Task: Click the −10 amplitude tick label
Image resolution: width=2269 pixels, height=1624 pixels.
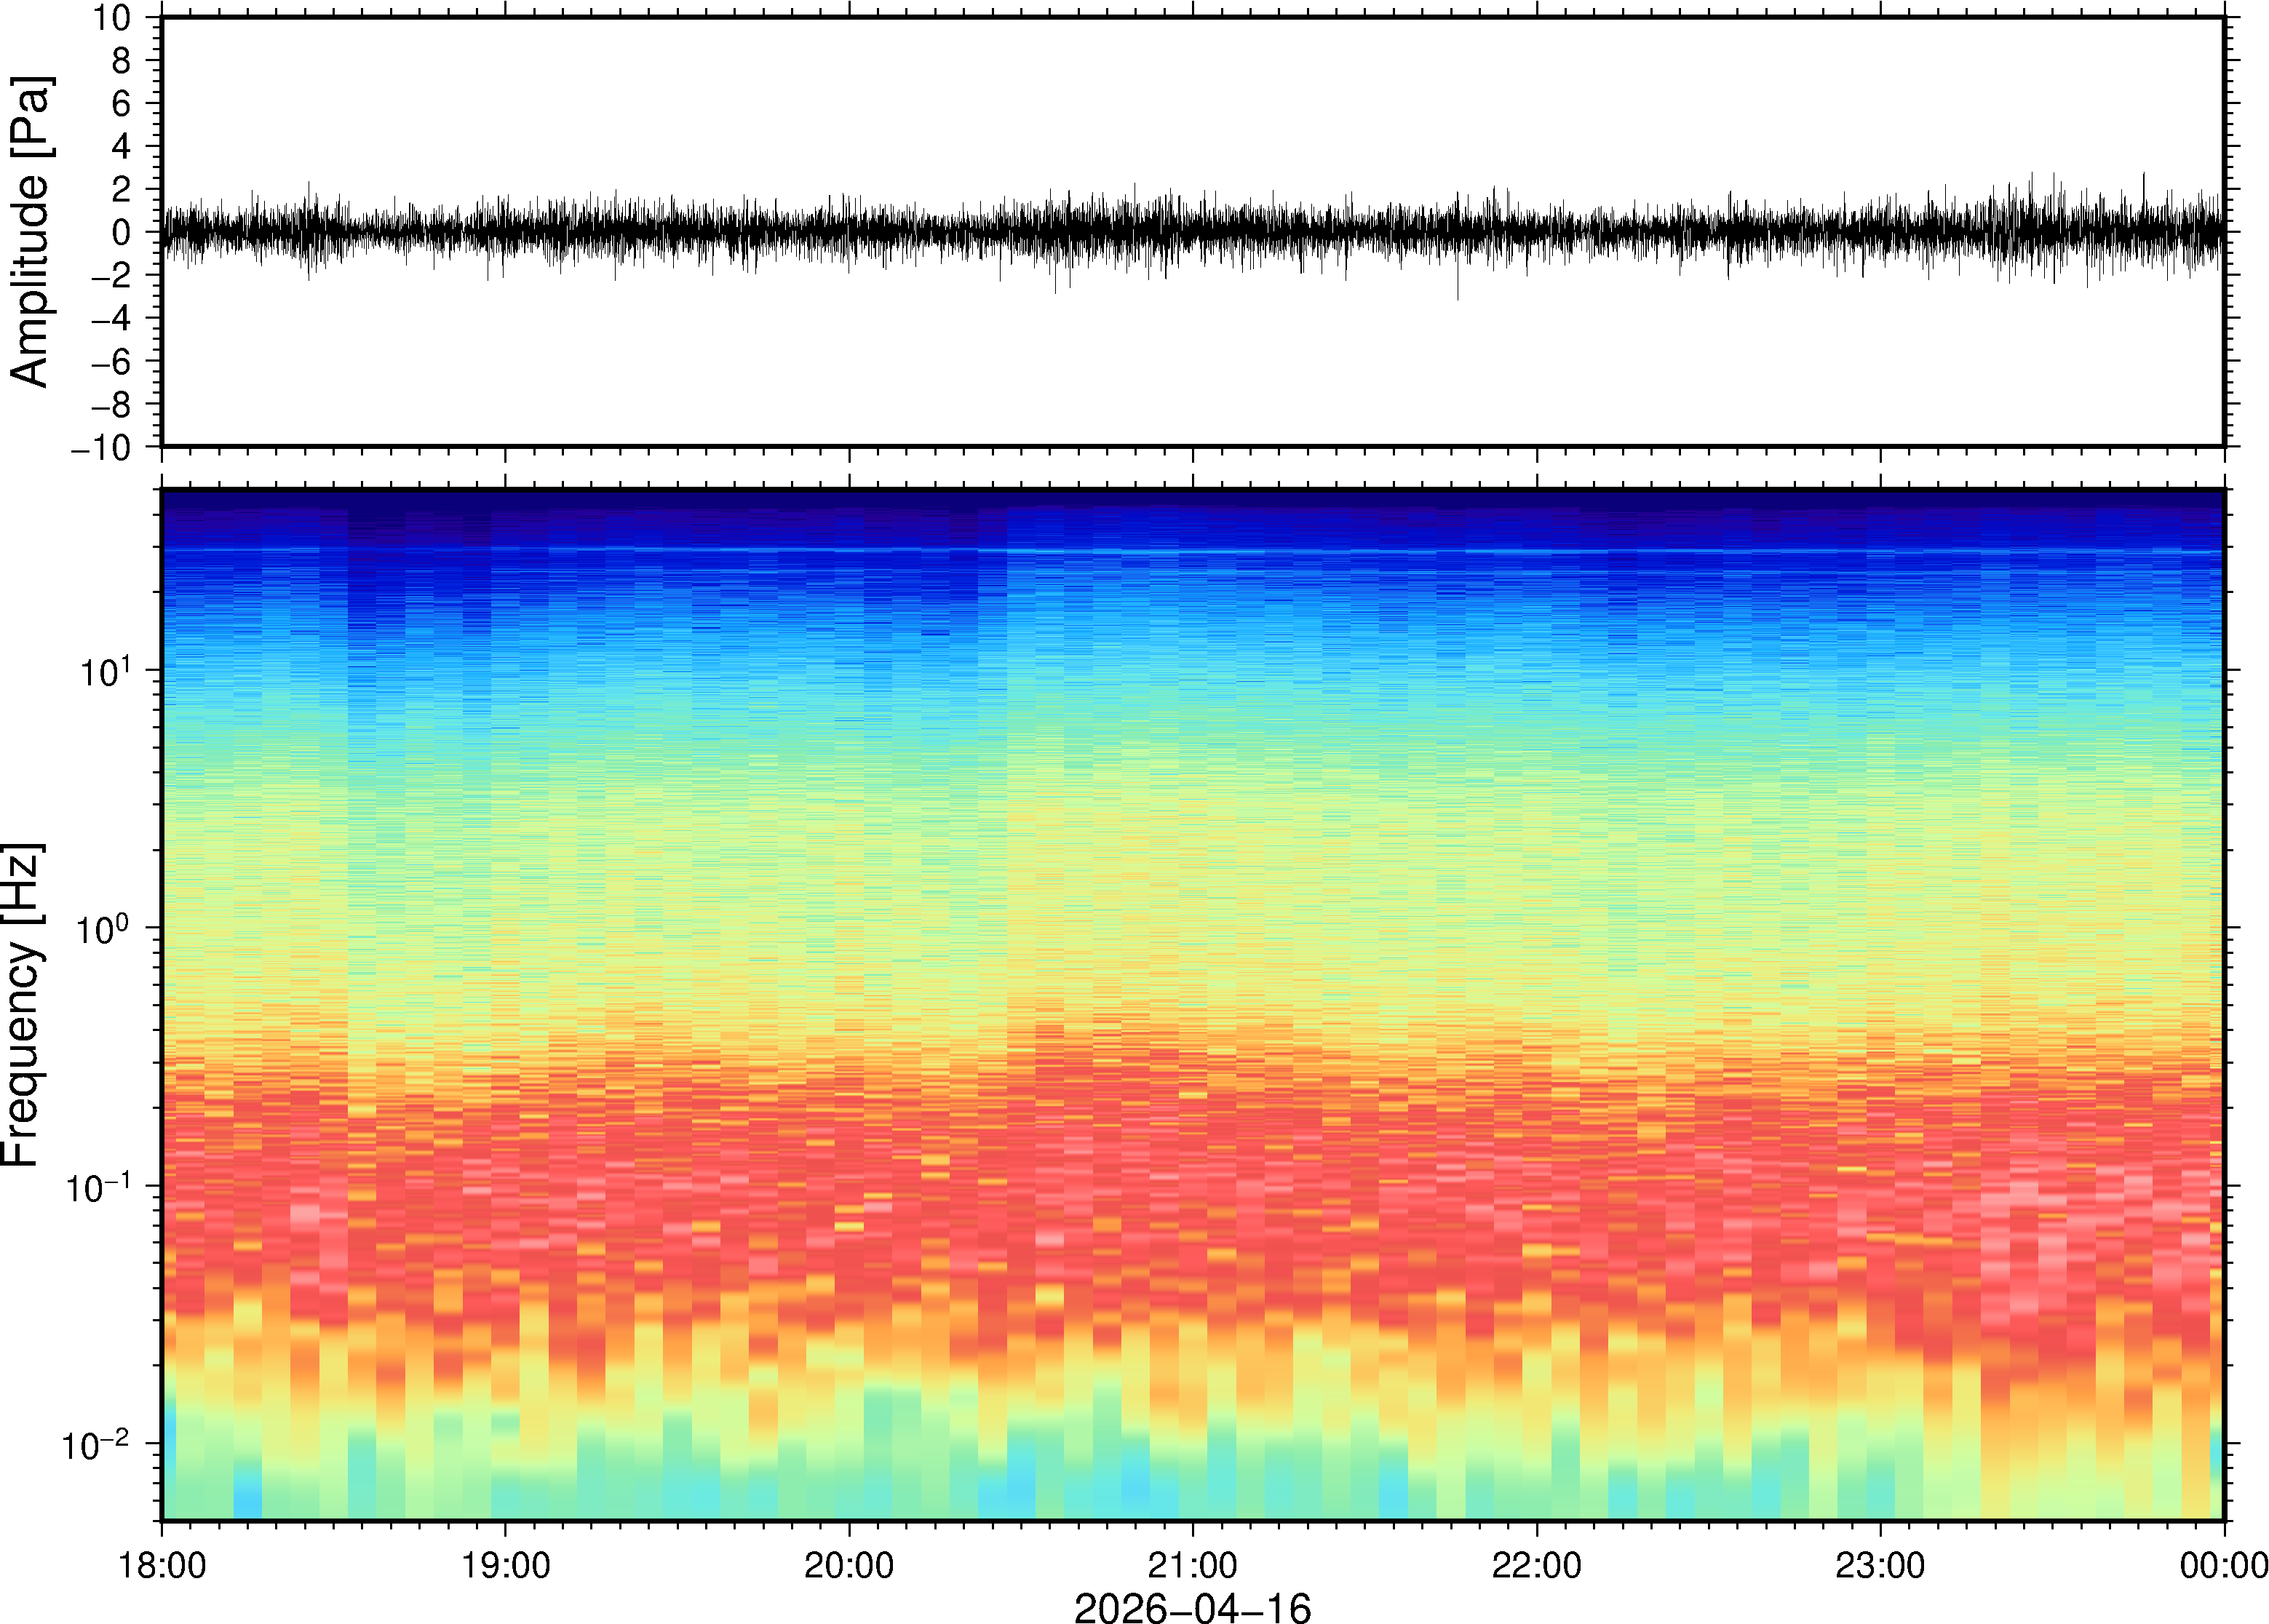Action: (100, 448)
